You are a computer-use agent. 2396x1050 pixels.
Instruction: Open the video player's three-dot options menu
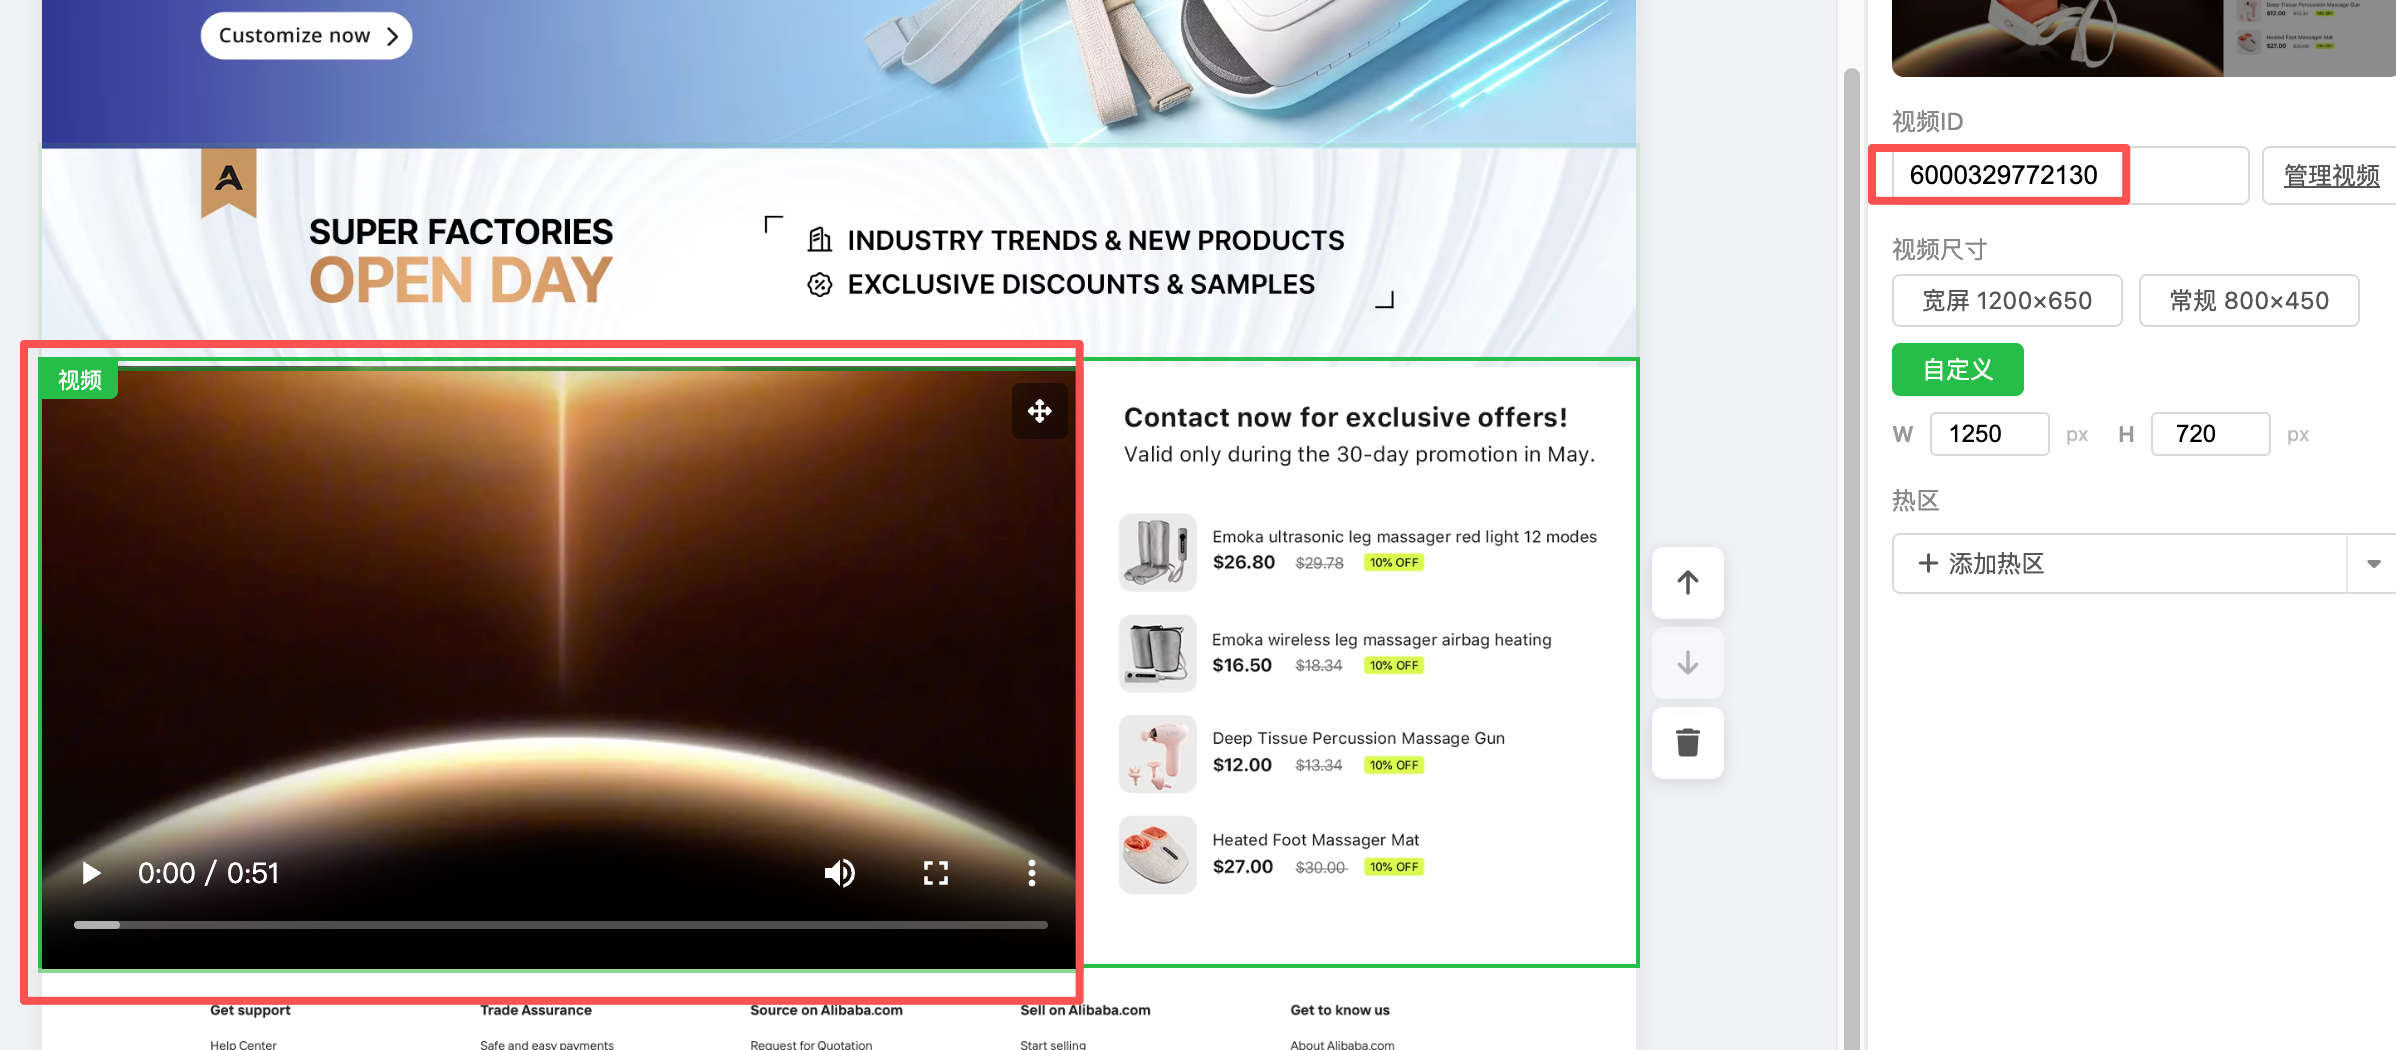coord(1031,874)
